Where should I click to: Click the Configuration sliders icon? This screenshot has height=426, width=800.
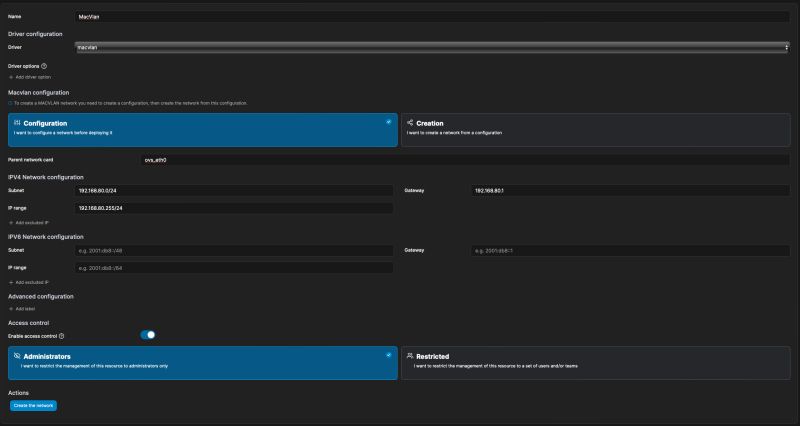(x=17, y=123)
